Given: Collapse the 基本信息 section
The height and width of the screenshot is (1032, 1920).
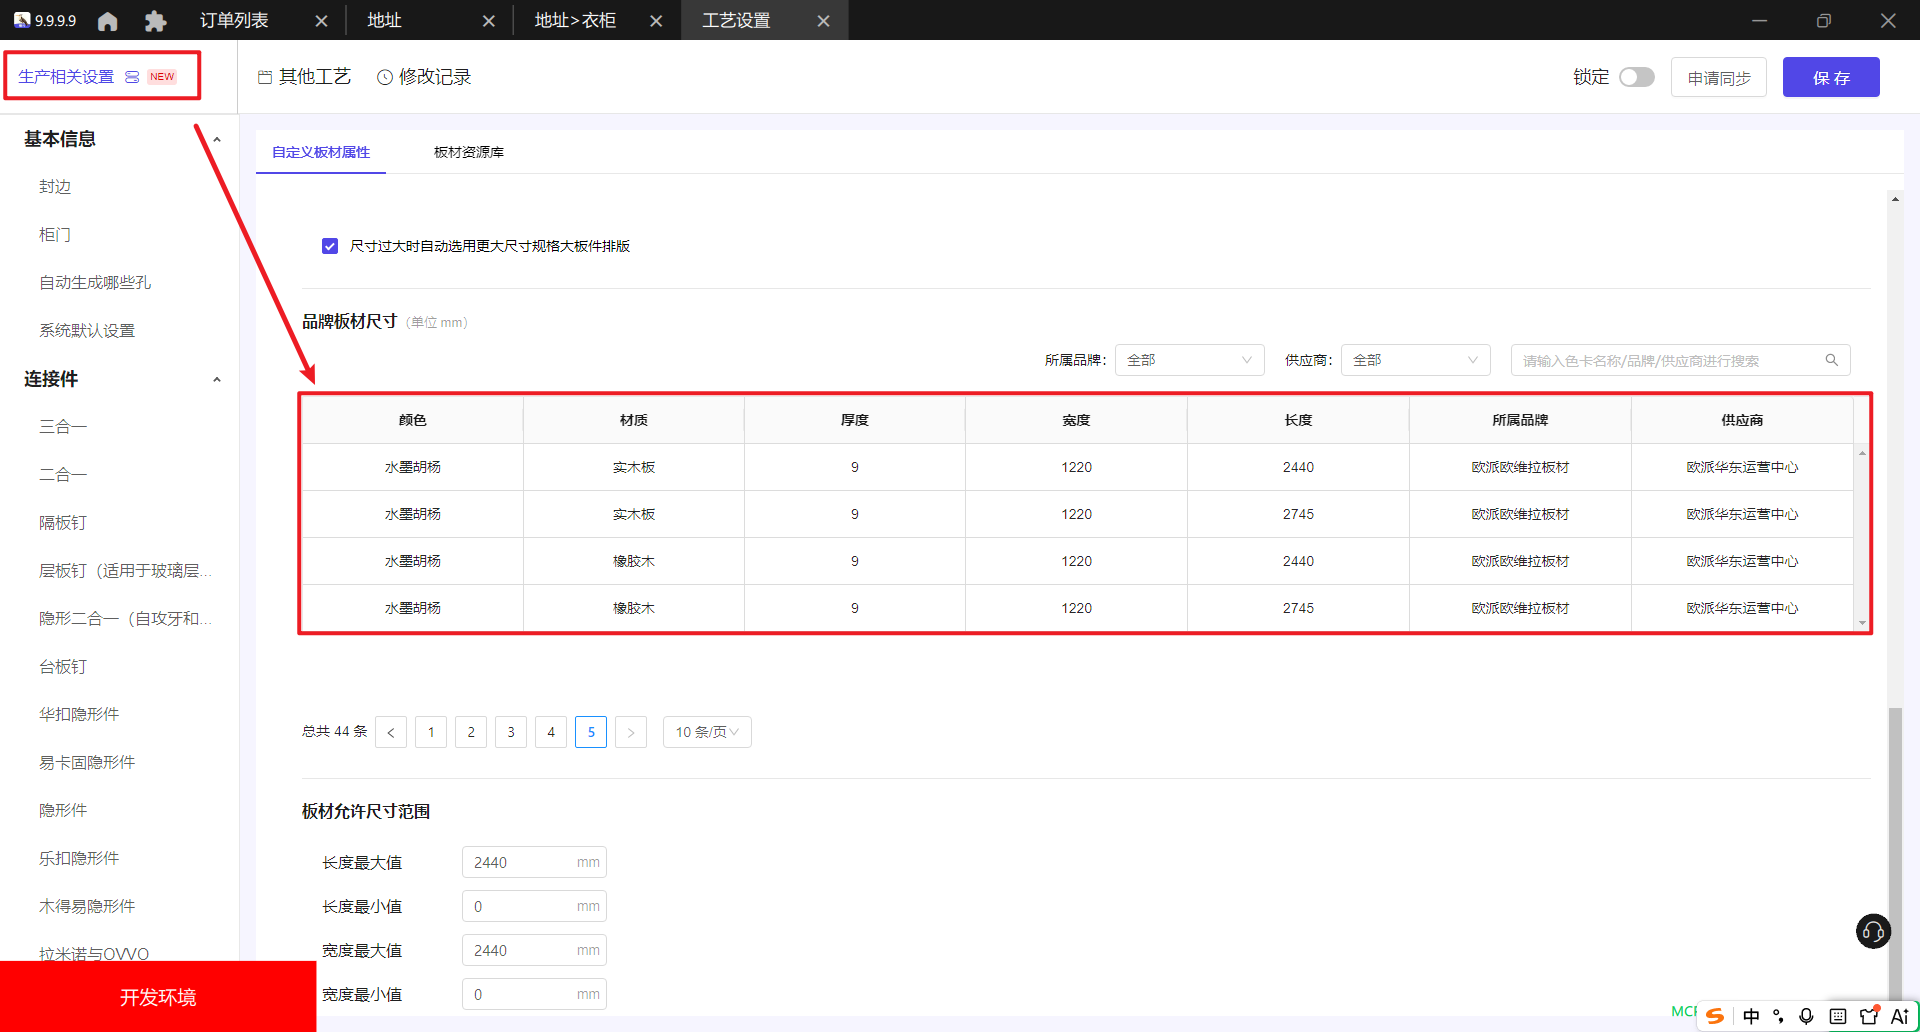Looking at the screenshot, I should (217, 139).
